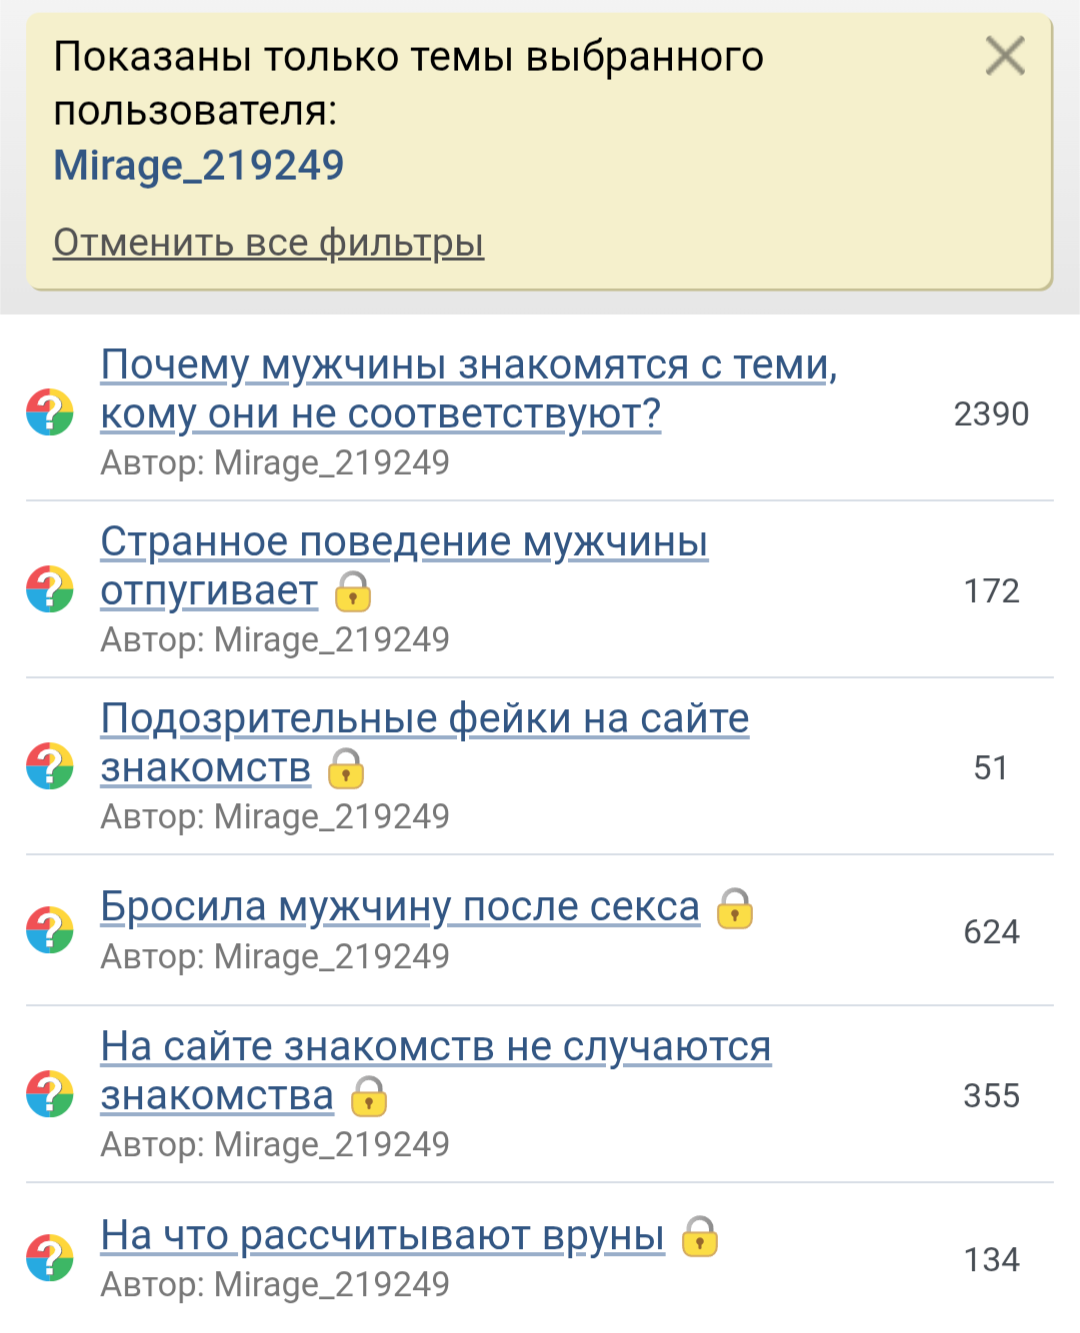Close the yellow filter notice

click(x=1004, y=56)
